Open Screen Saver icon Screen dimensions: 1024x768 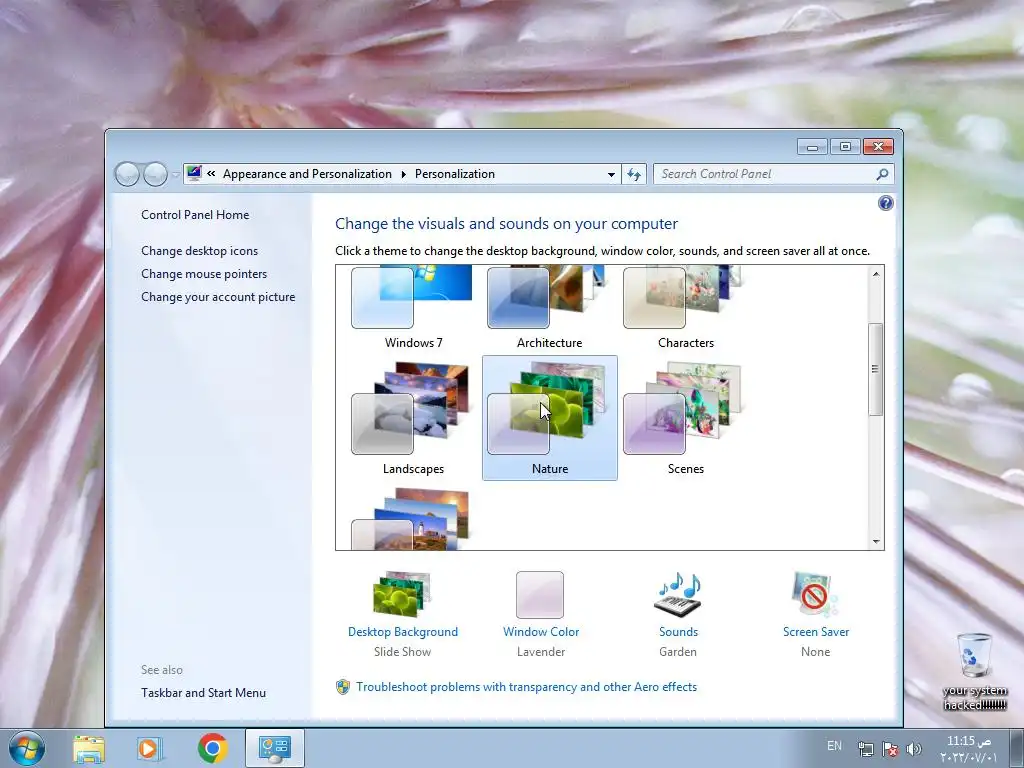(815, 594)
